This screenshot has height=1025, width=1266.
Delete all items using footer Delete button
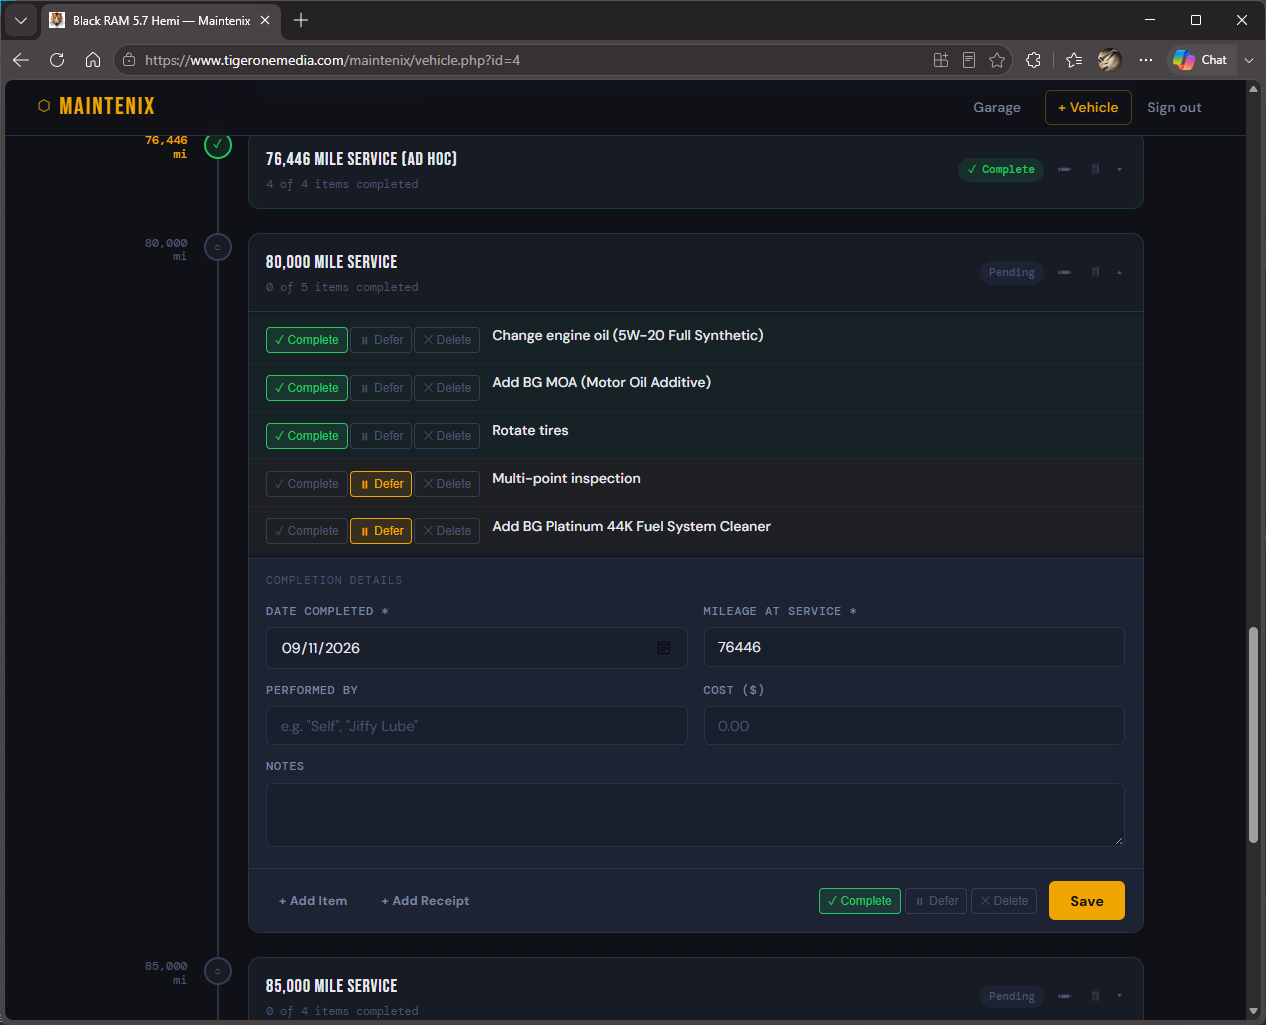1004,901
